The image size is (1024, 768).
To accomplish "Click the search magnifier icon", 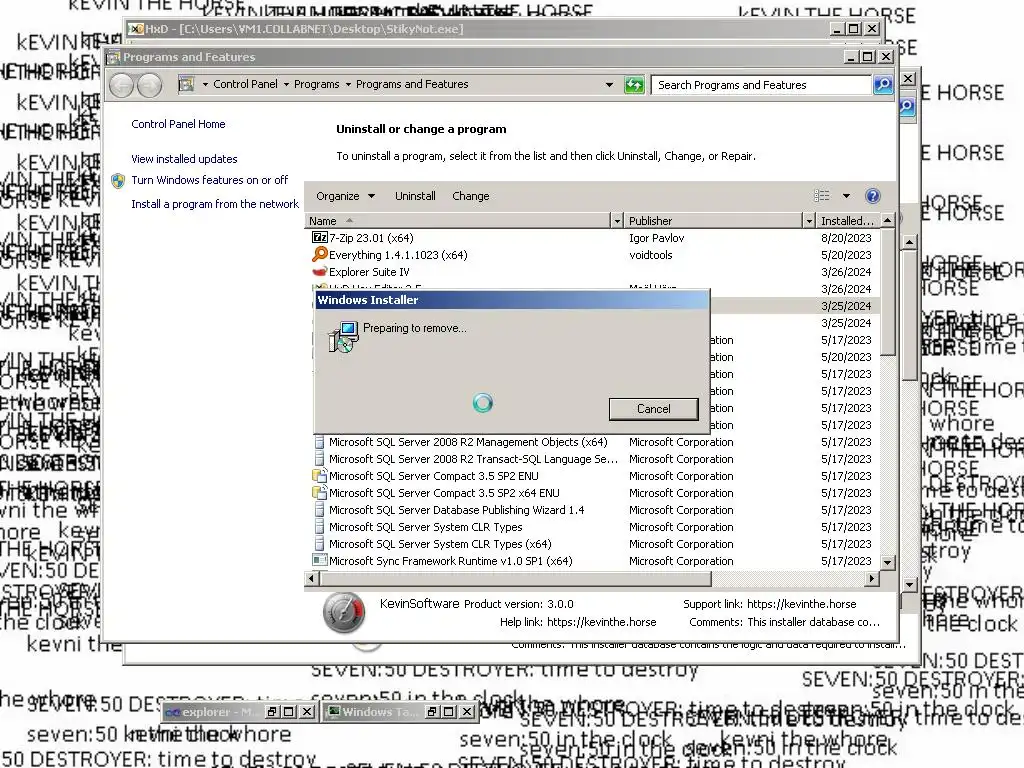I will (883, 85).
